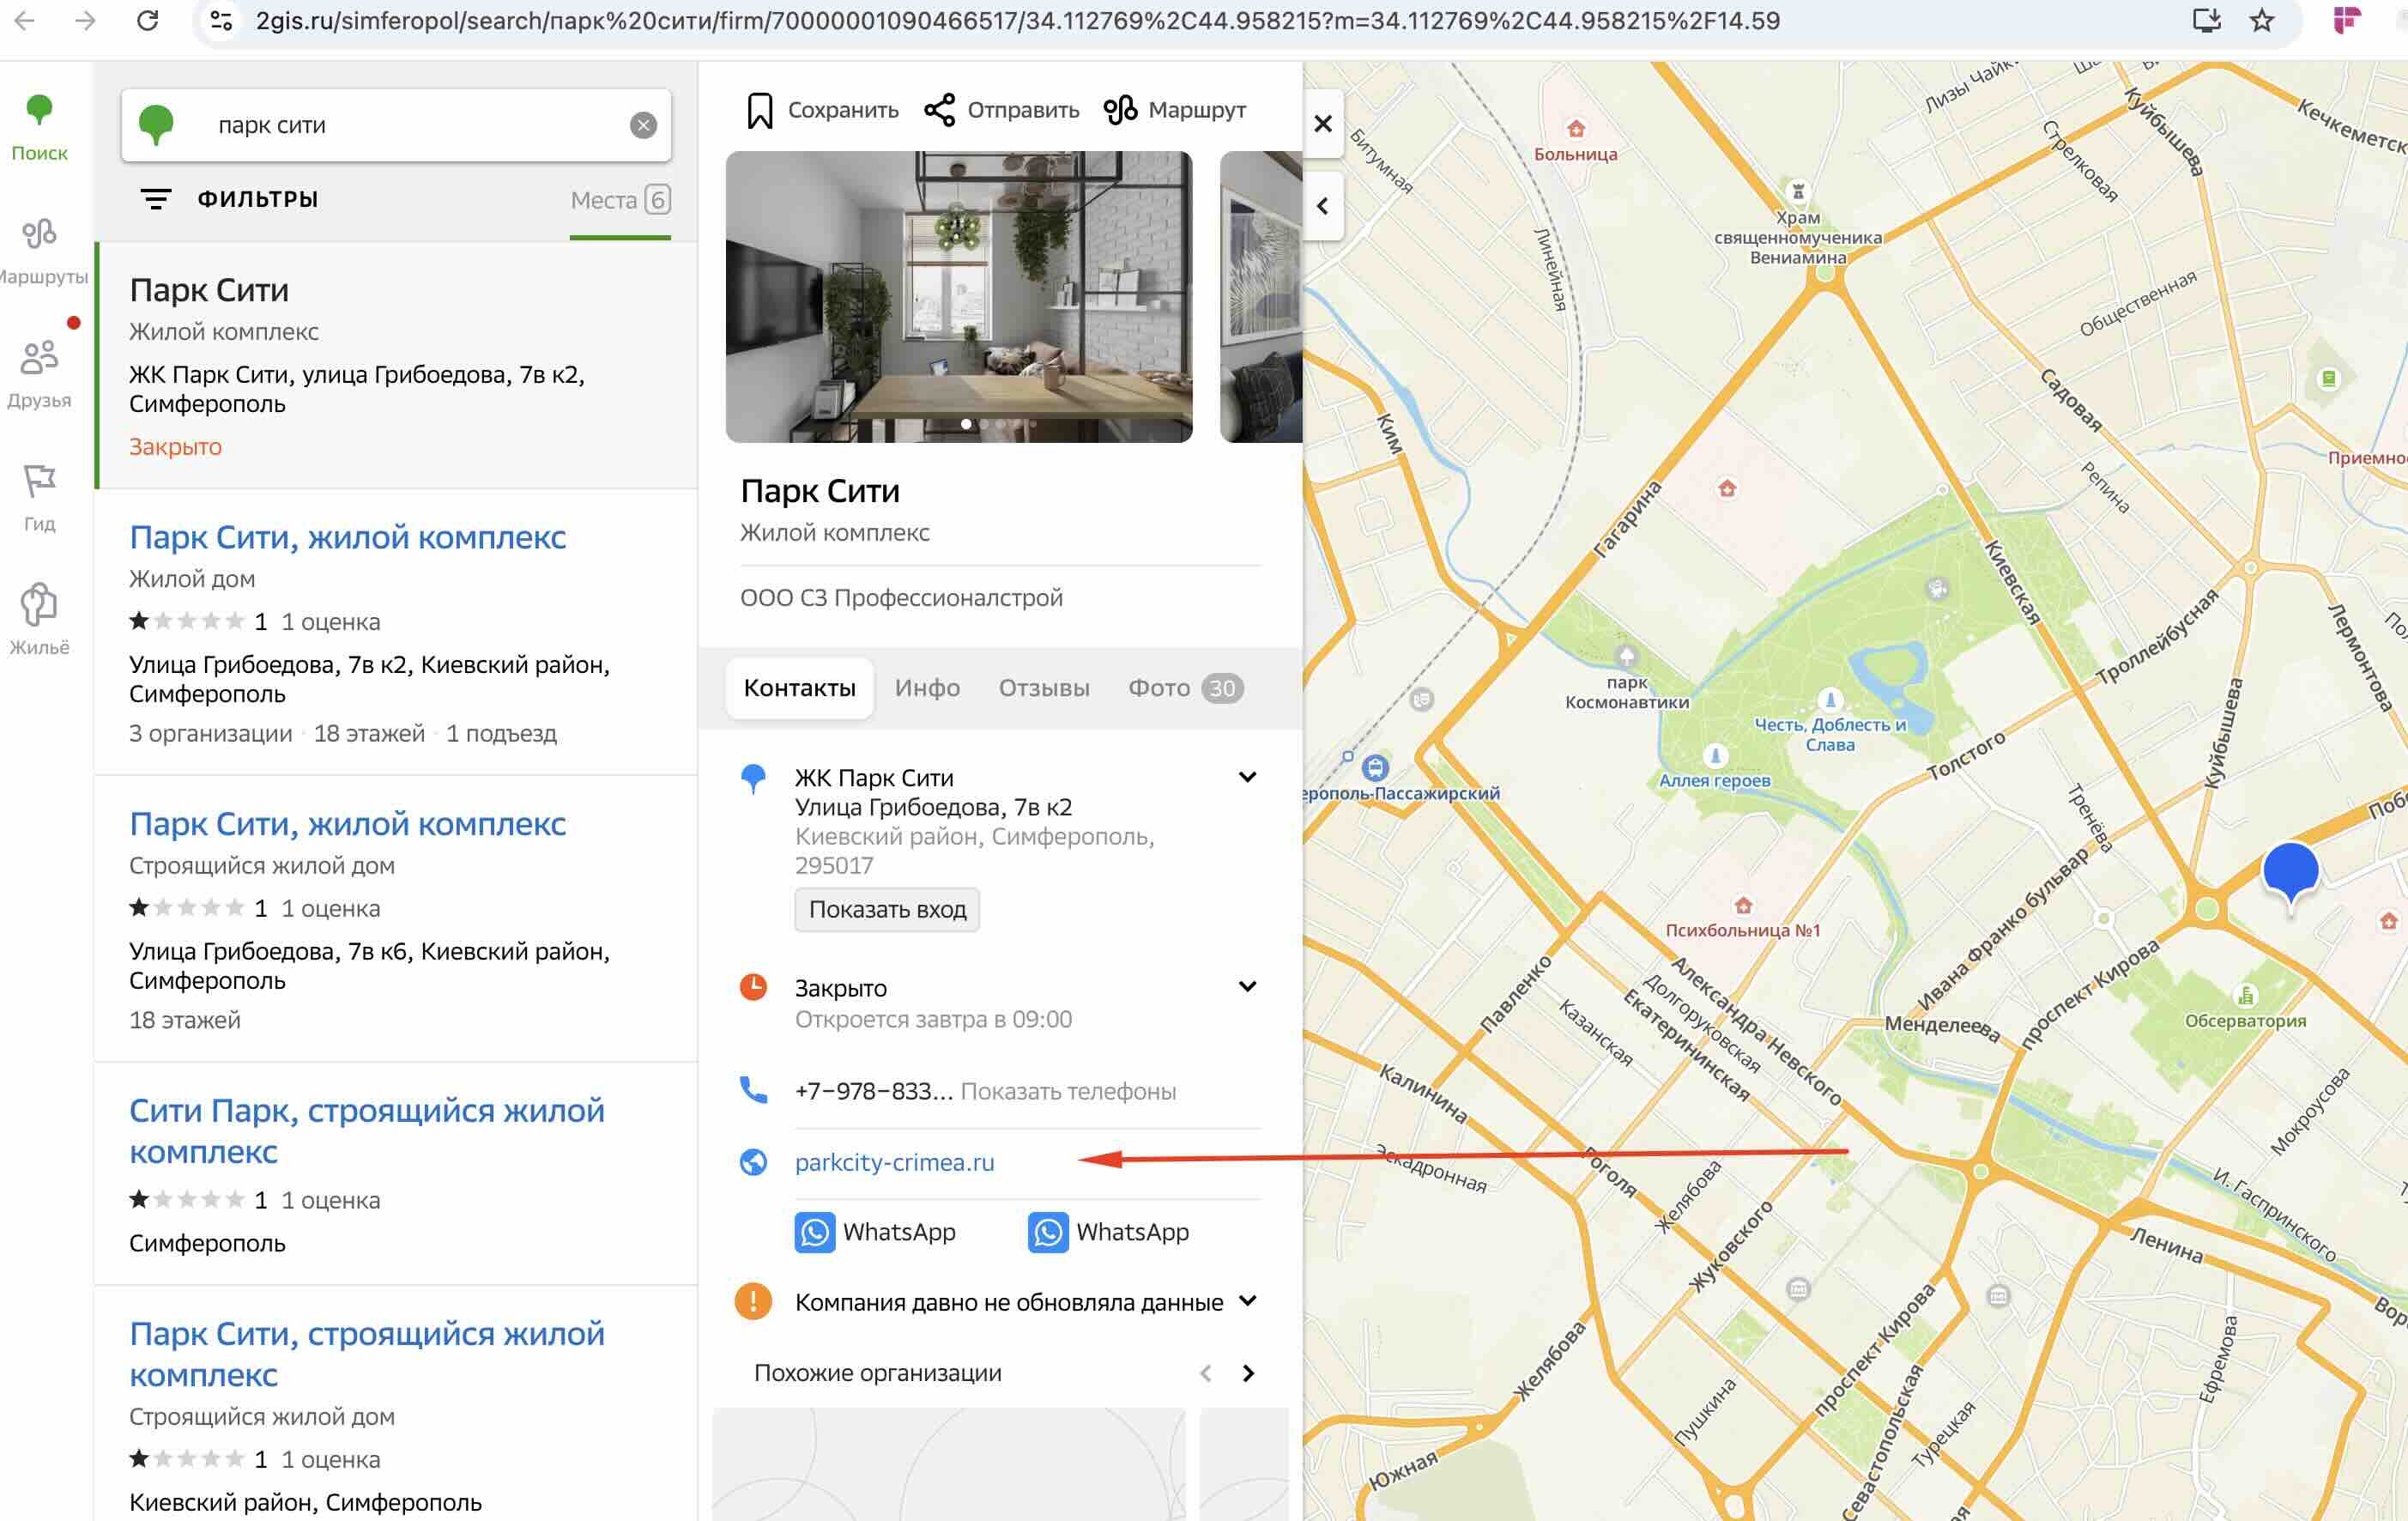Click the Обсерватория map marker

2245,996
